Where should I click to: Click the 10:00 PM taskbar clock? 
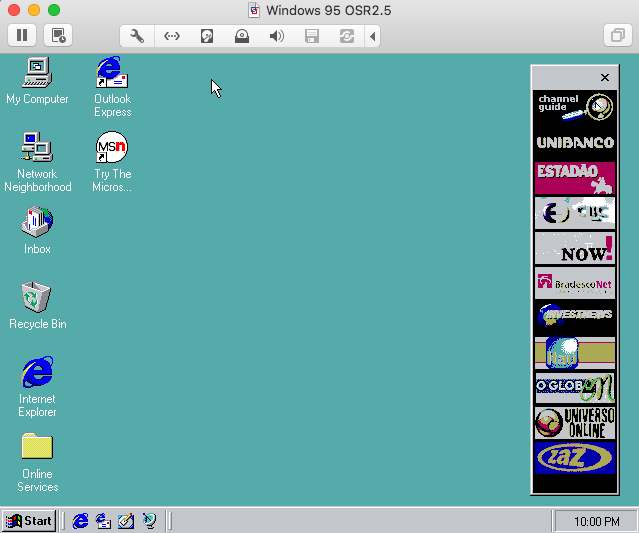(x=597, y=521)
